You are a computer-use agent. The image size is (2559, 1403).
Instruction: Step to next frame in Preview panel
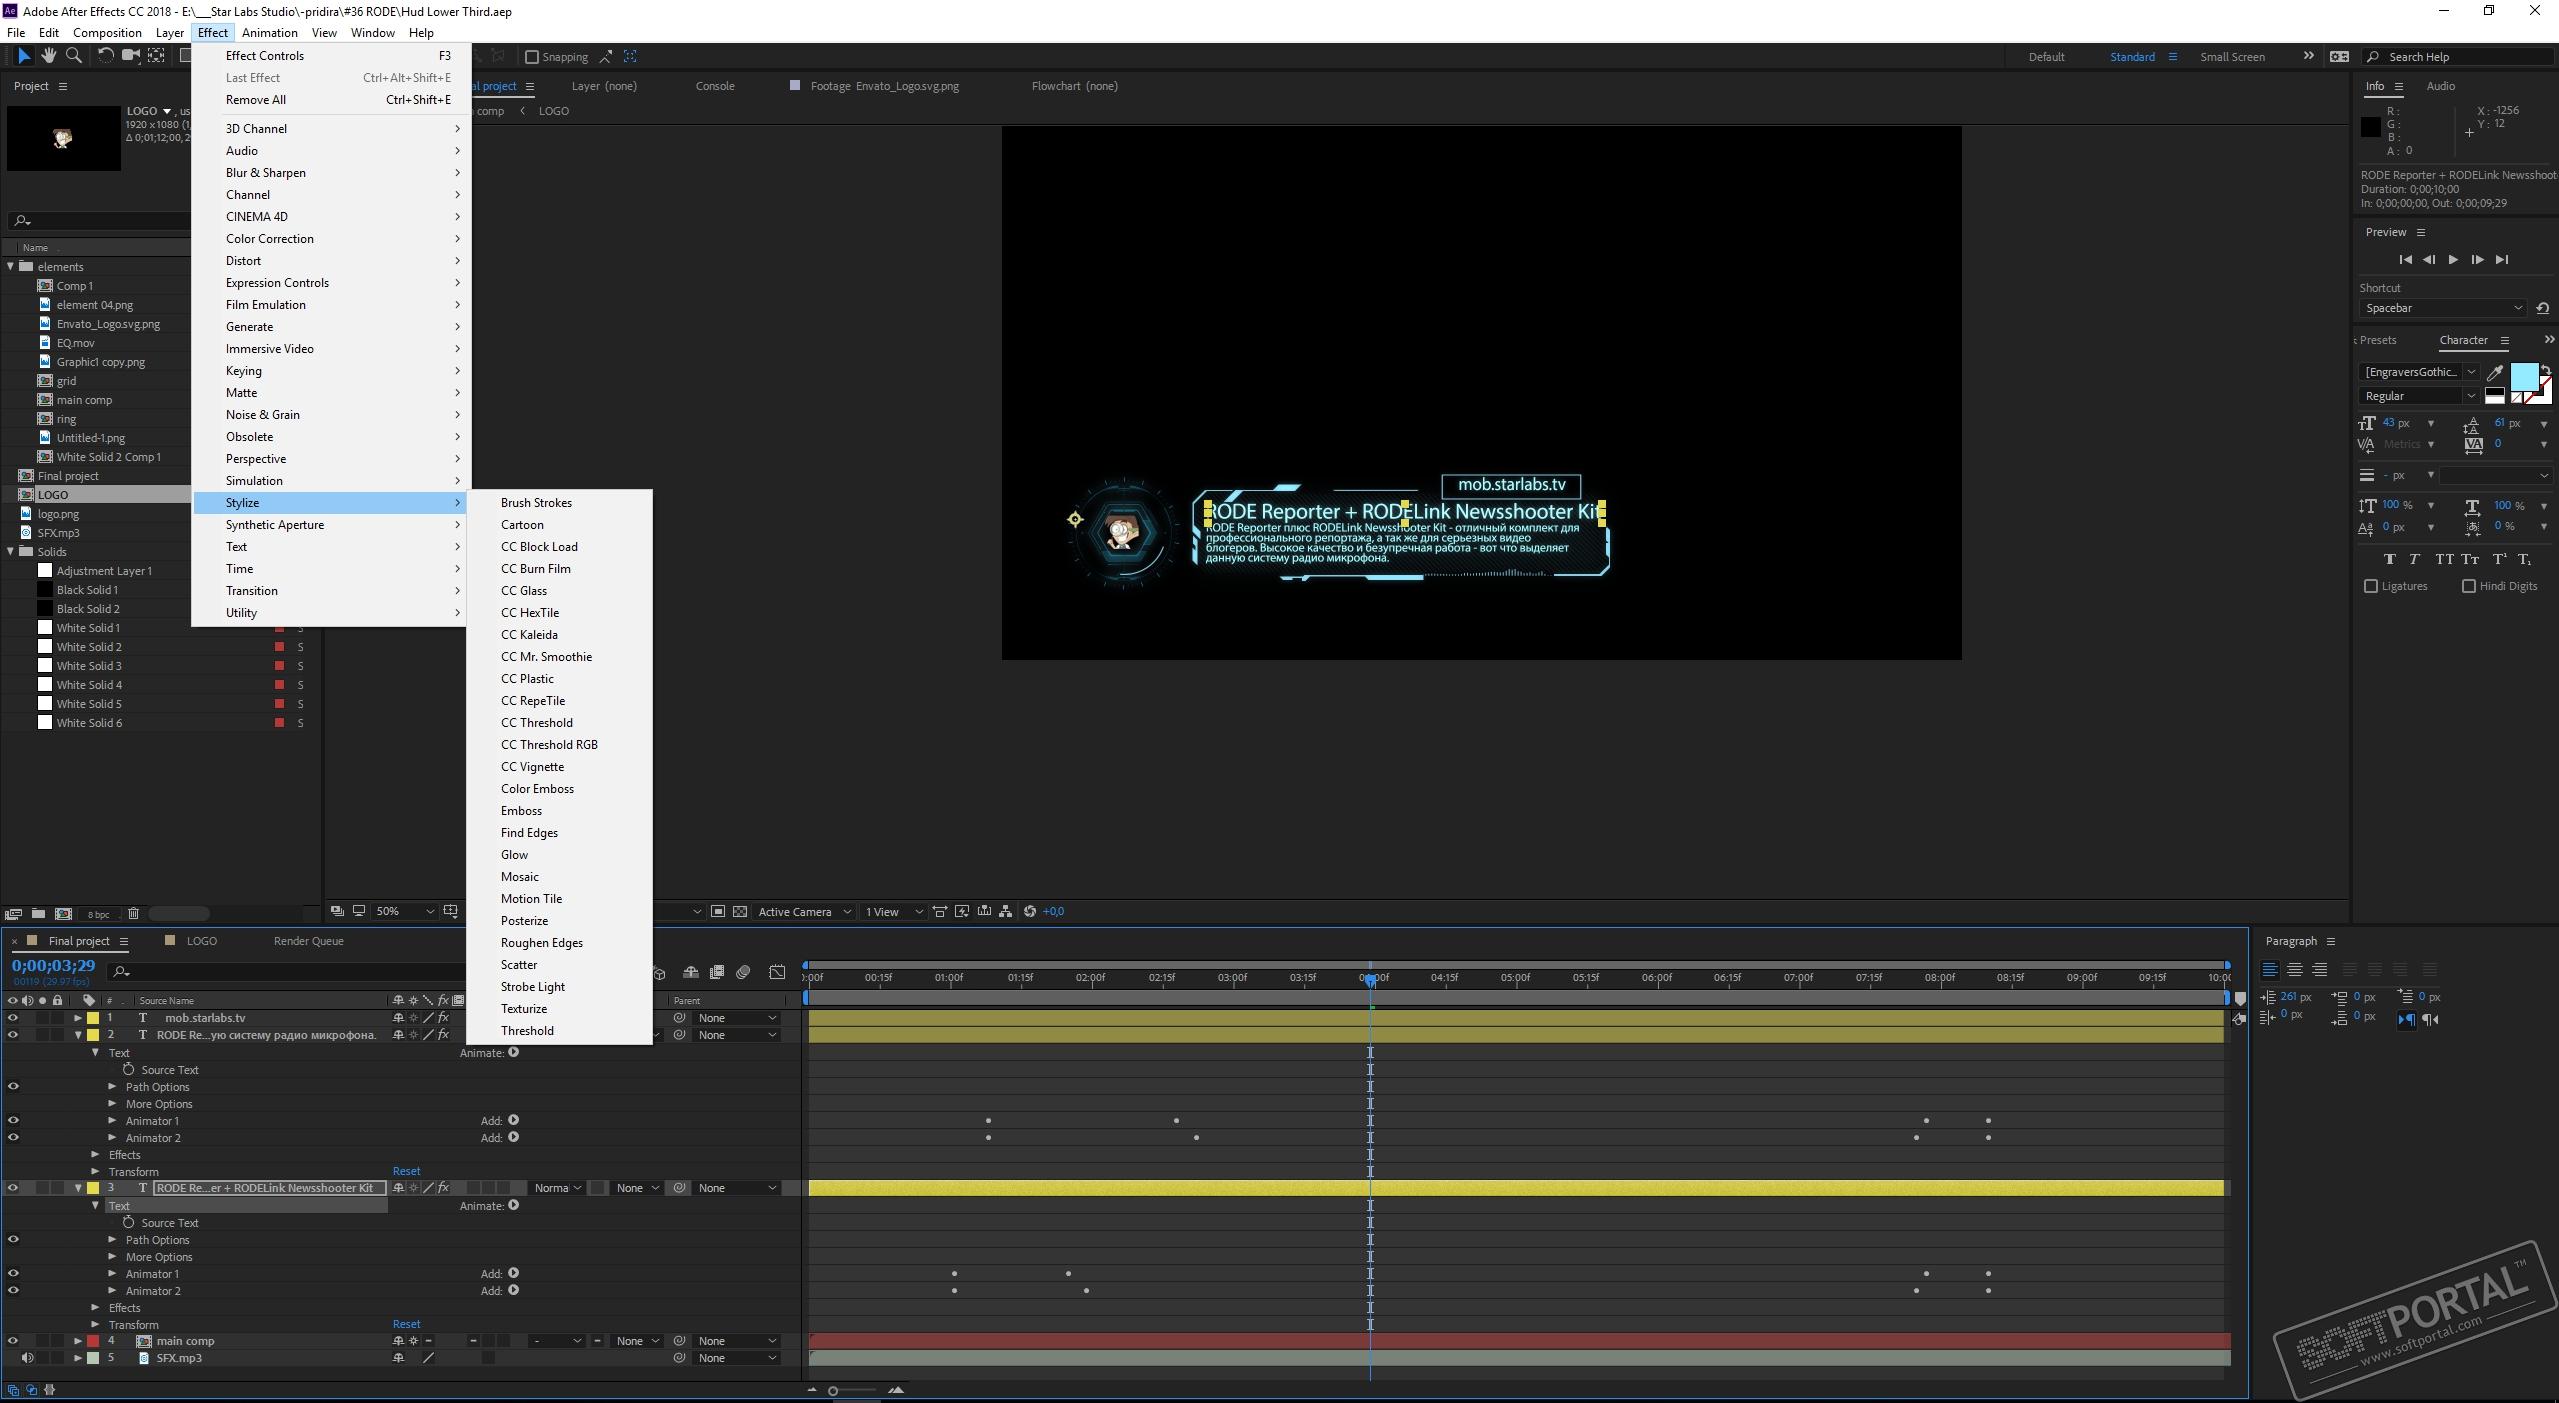pos(2477,260)
